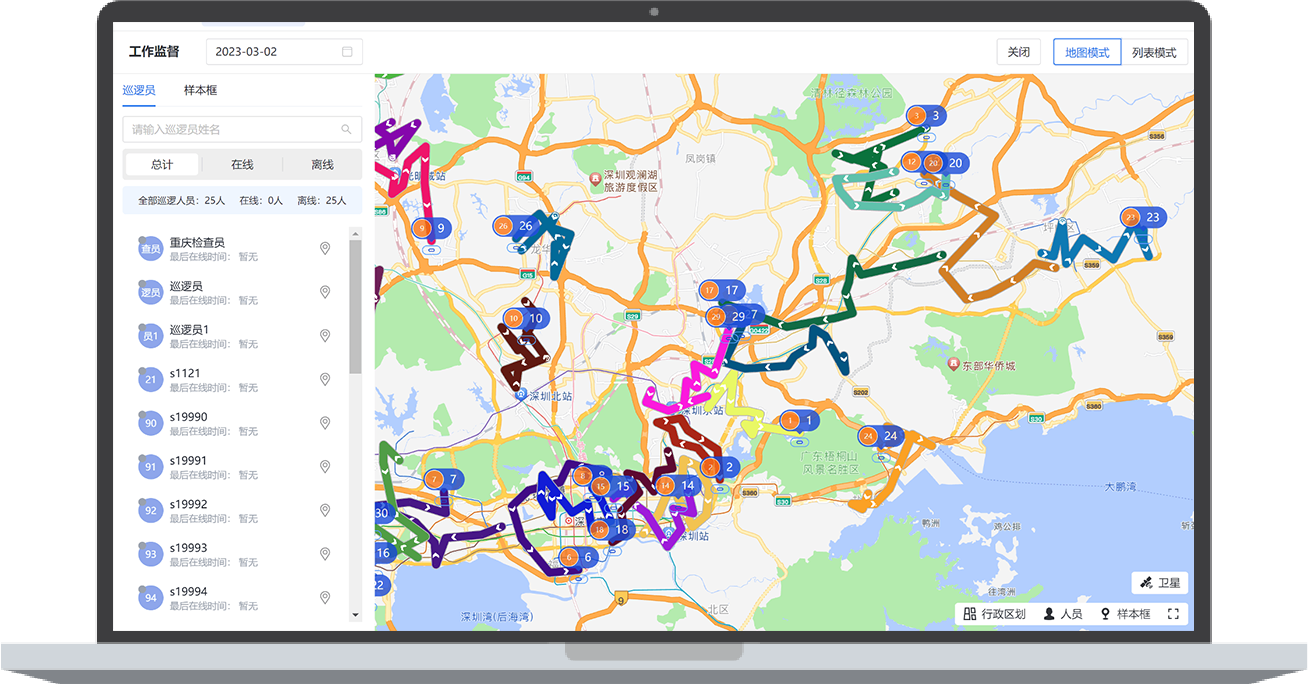Toggle 行政区划 layer on map

[x=994, y=614]
